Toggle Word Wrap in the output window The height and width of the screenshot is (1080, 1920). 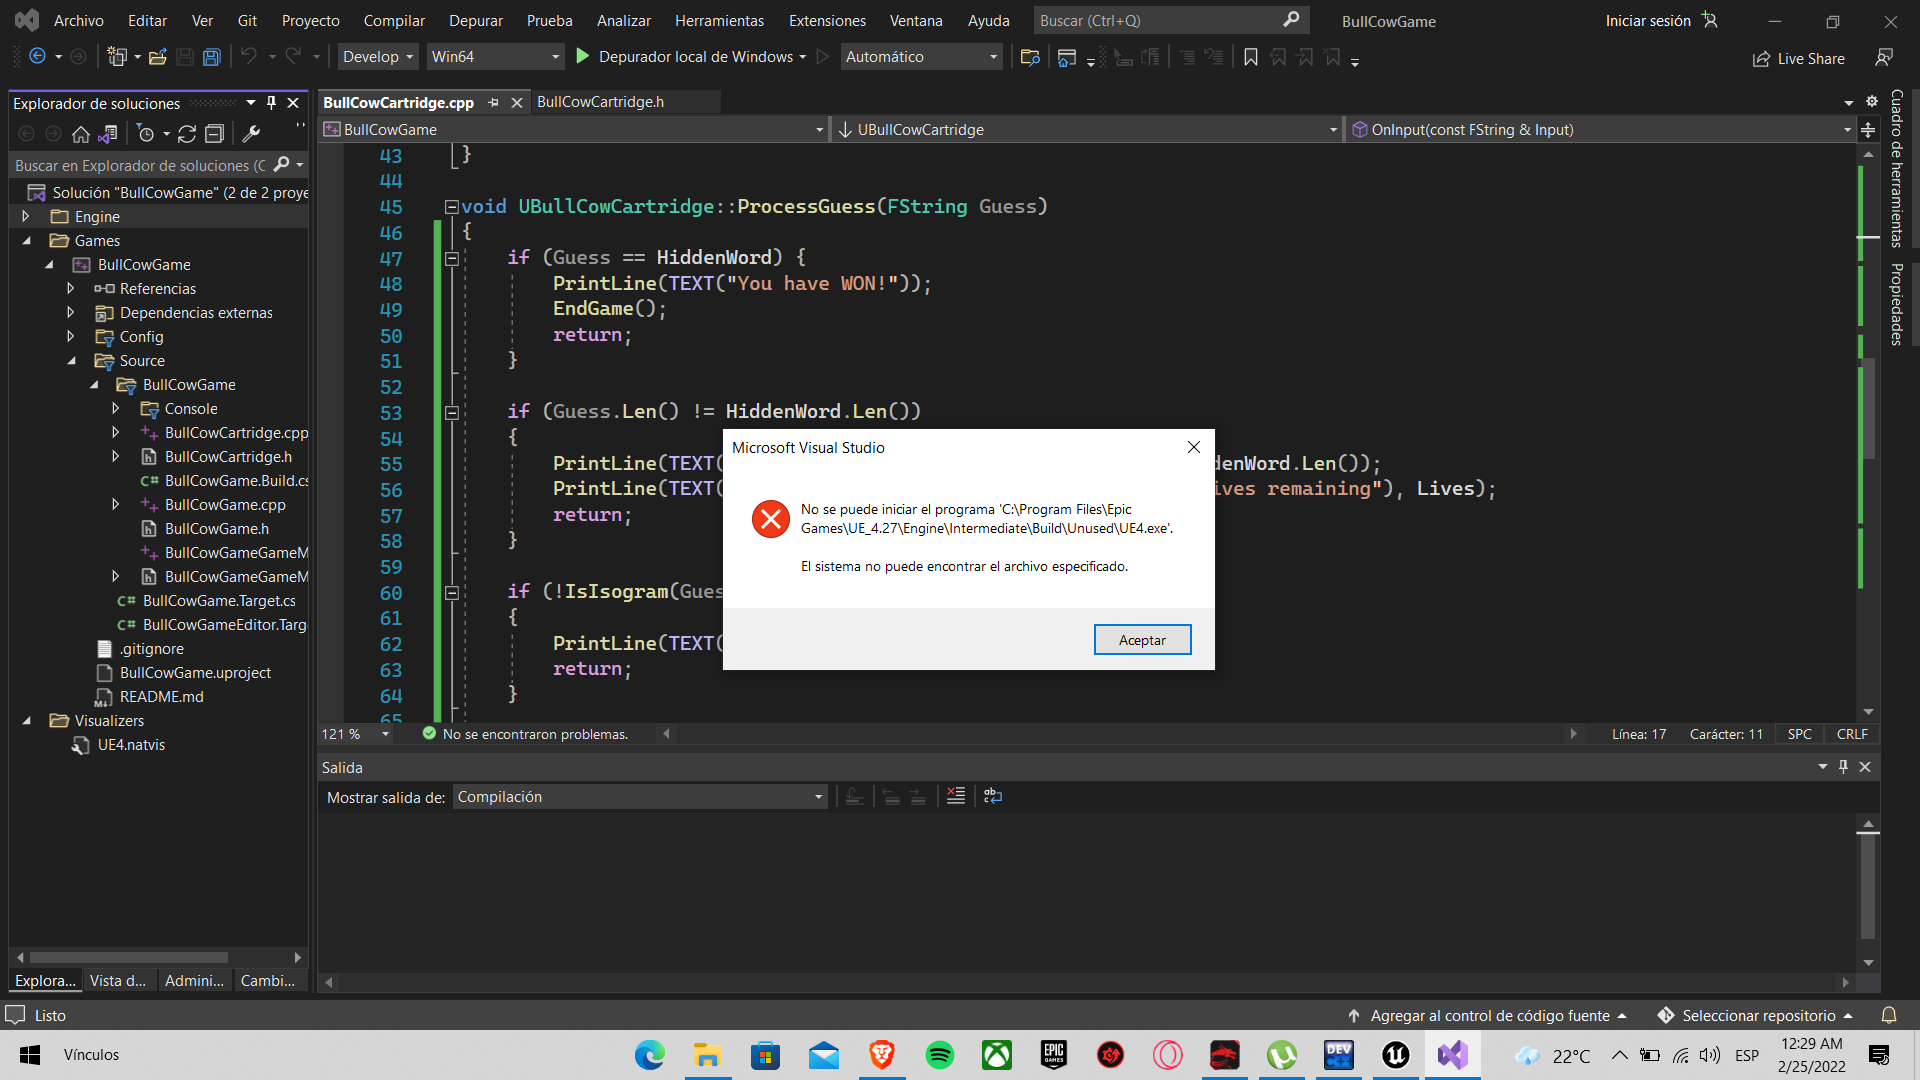pos(992,796)
